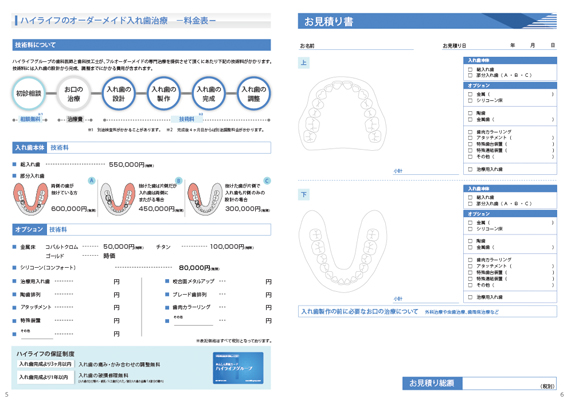Image resolution: width=565 pixels, height=400 pixels.
Task: Click the 特殊装置 option row
Action: click(x=66, y=321)
